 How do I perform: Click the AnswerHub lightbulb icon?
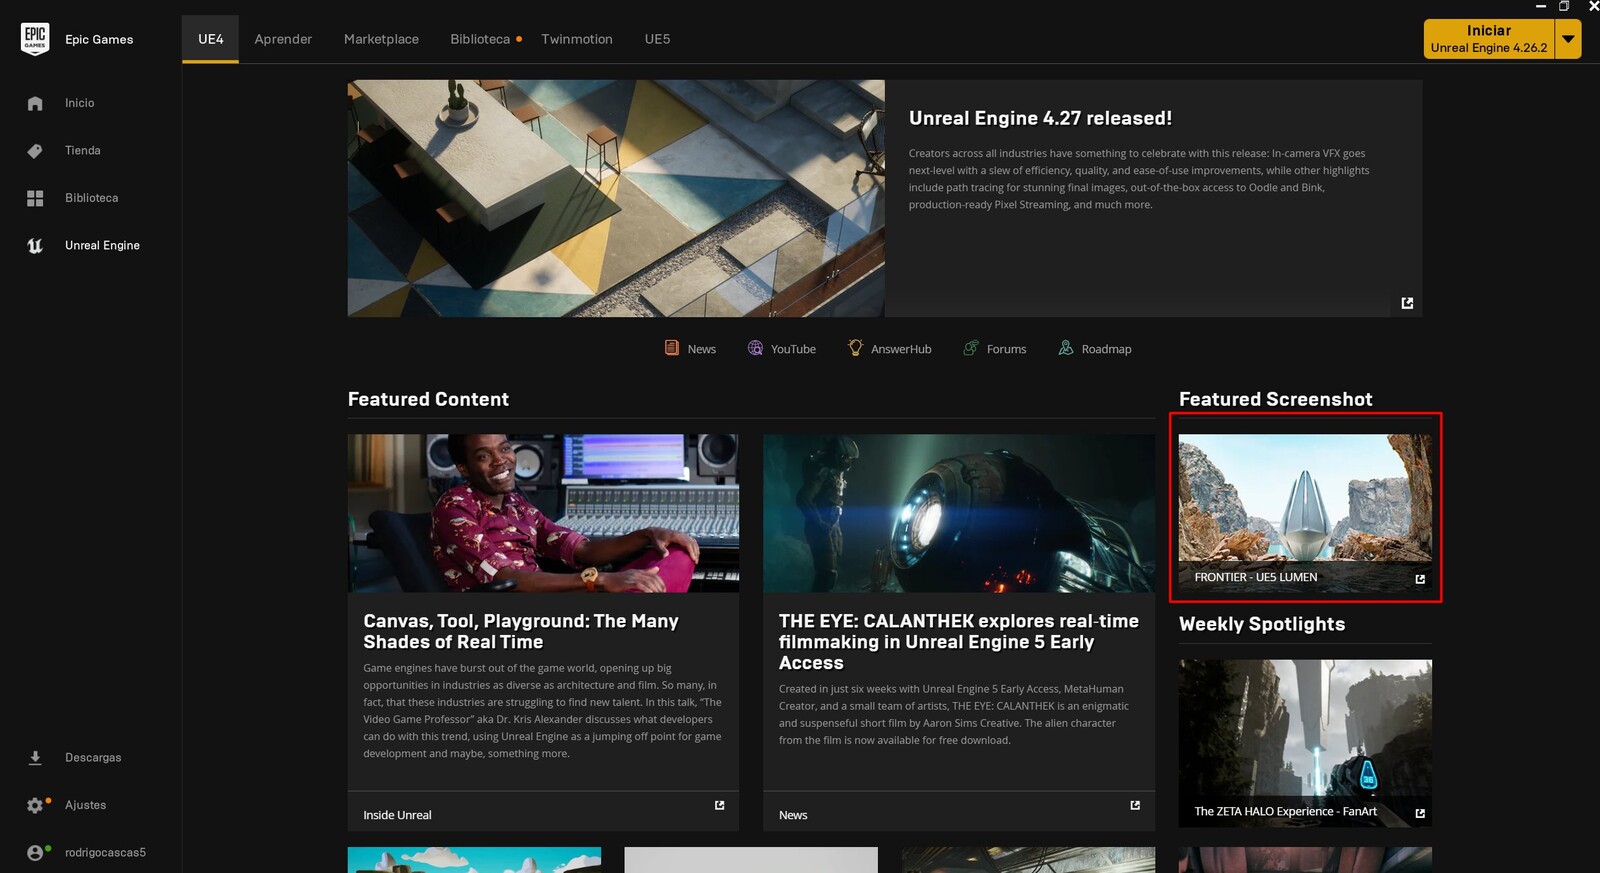pos(855,348)
